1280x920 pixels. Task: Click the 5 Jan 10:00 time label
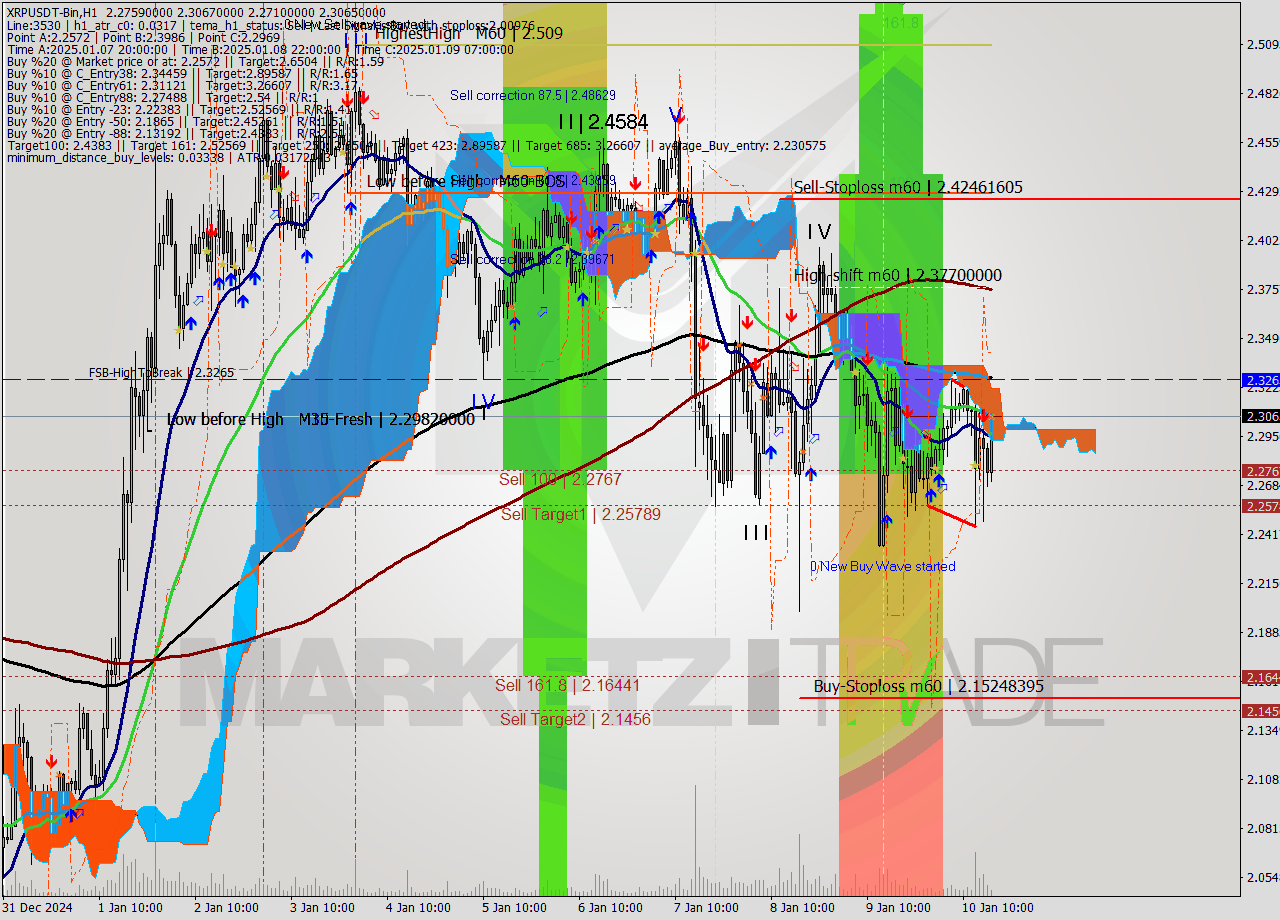[x=514, y=908]
